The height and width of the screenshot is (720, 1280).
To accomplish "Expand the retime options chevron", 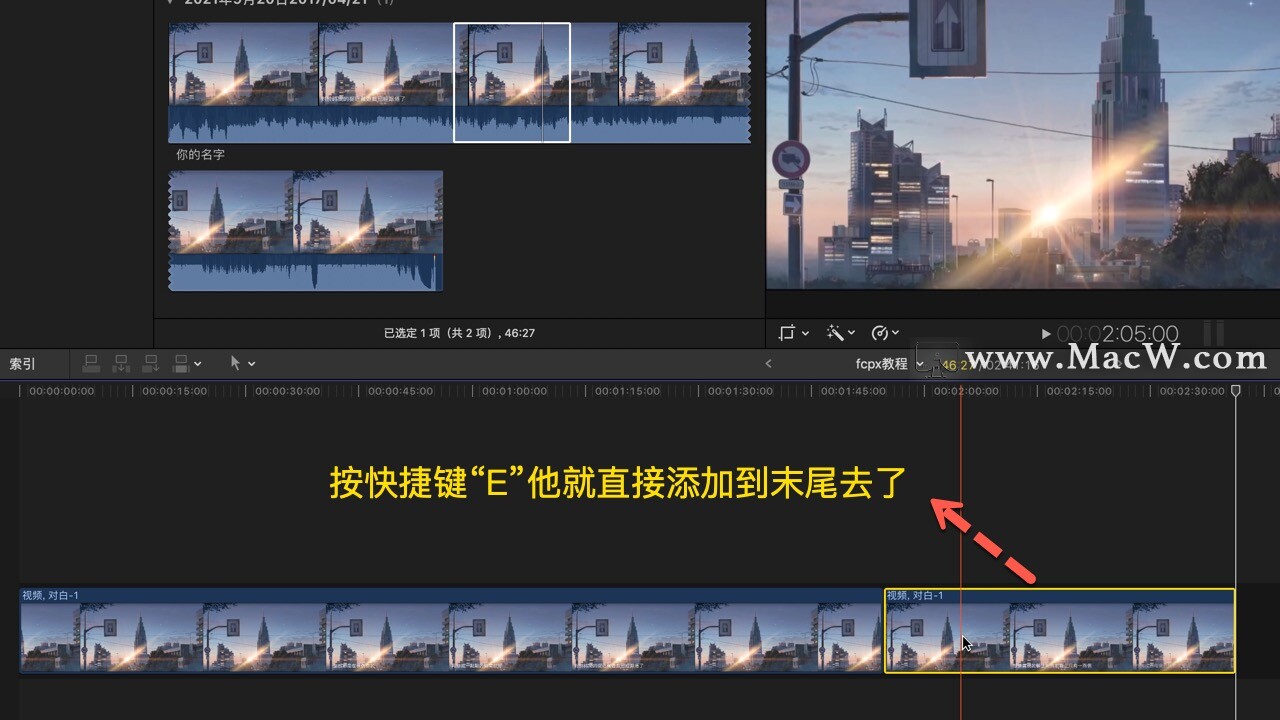I will (895, 333).
